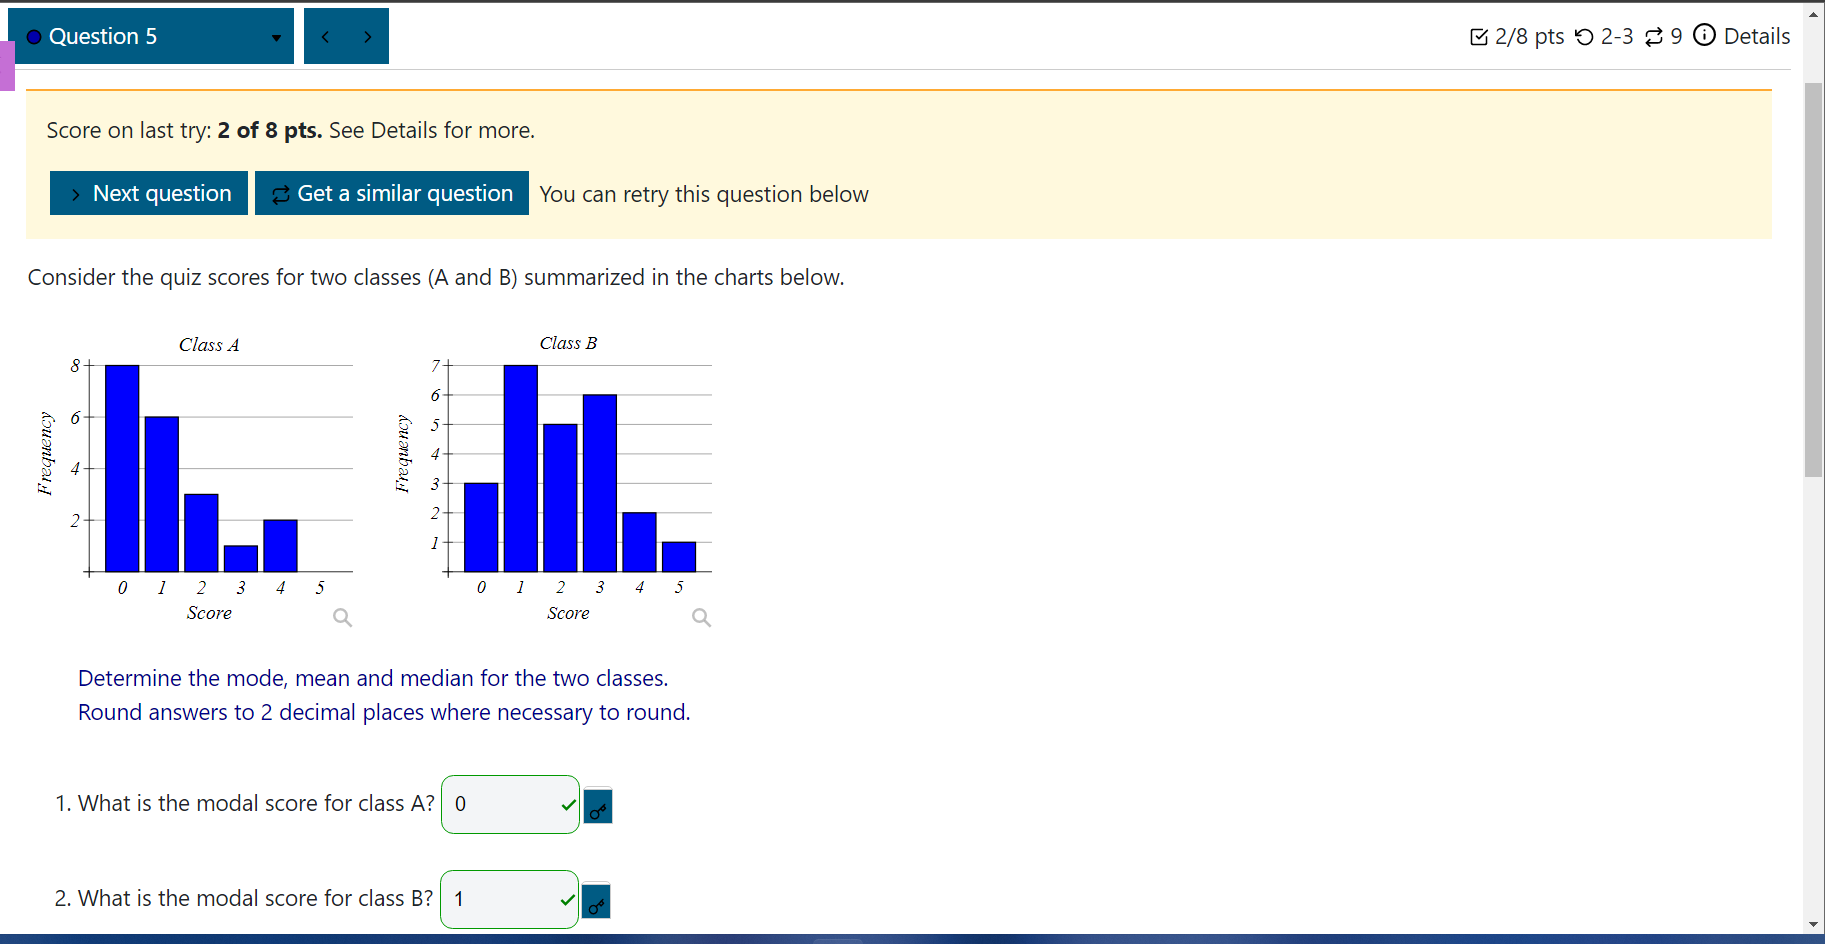Click the refresh arrows icon in Get a similar question

pyautogui.click(x=280, y=193)
